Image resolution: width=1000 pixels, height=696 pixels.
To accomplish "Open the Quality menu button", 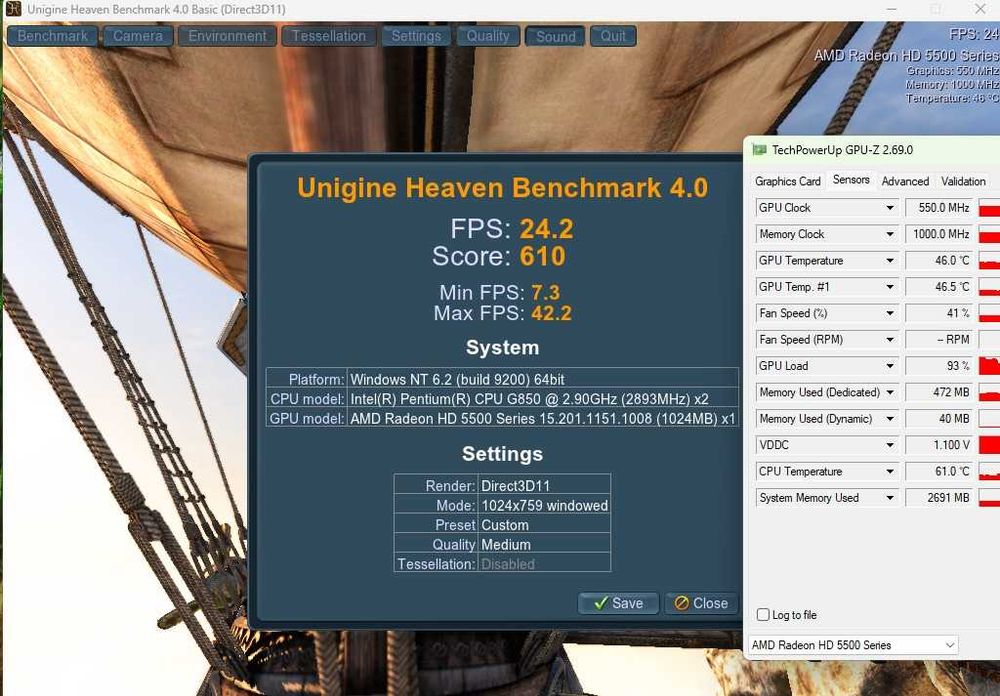I will (488, 36).
